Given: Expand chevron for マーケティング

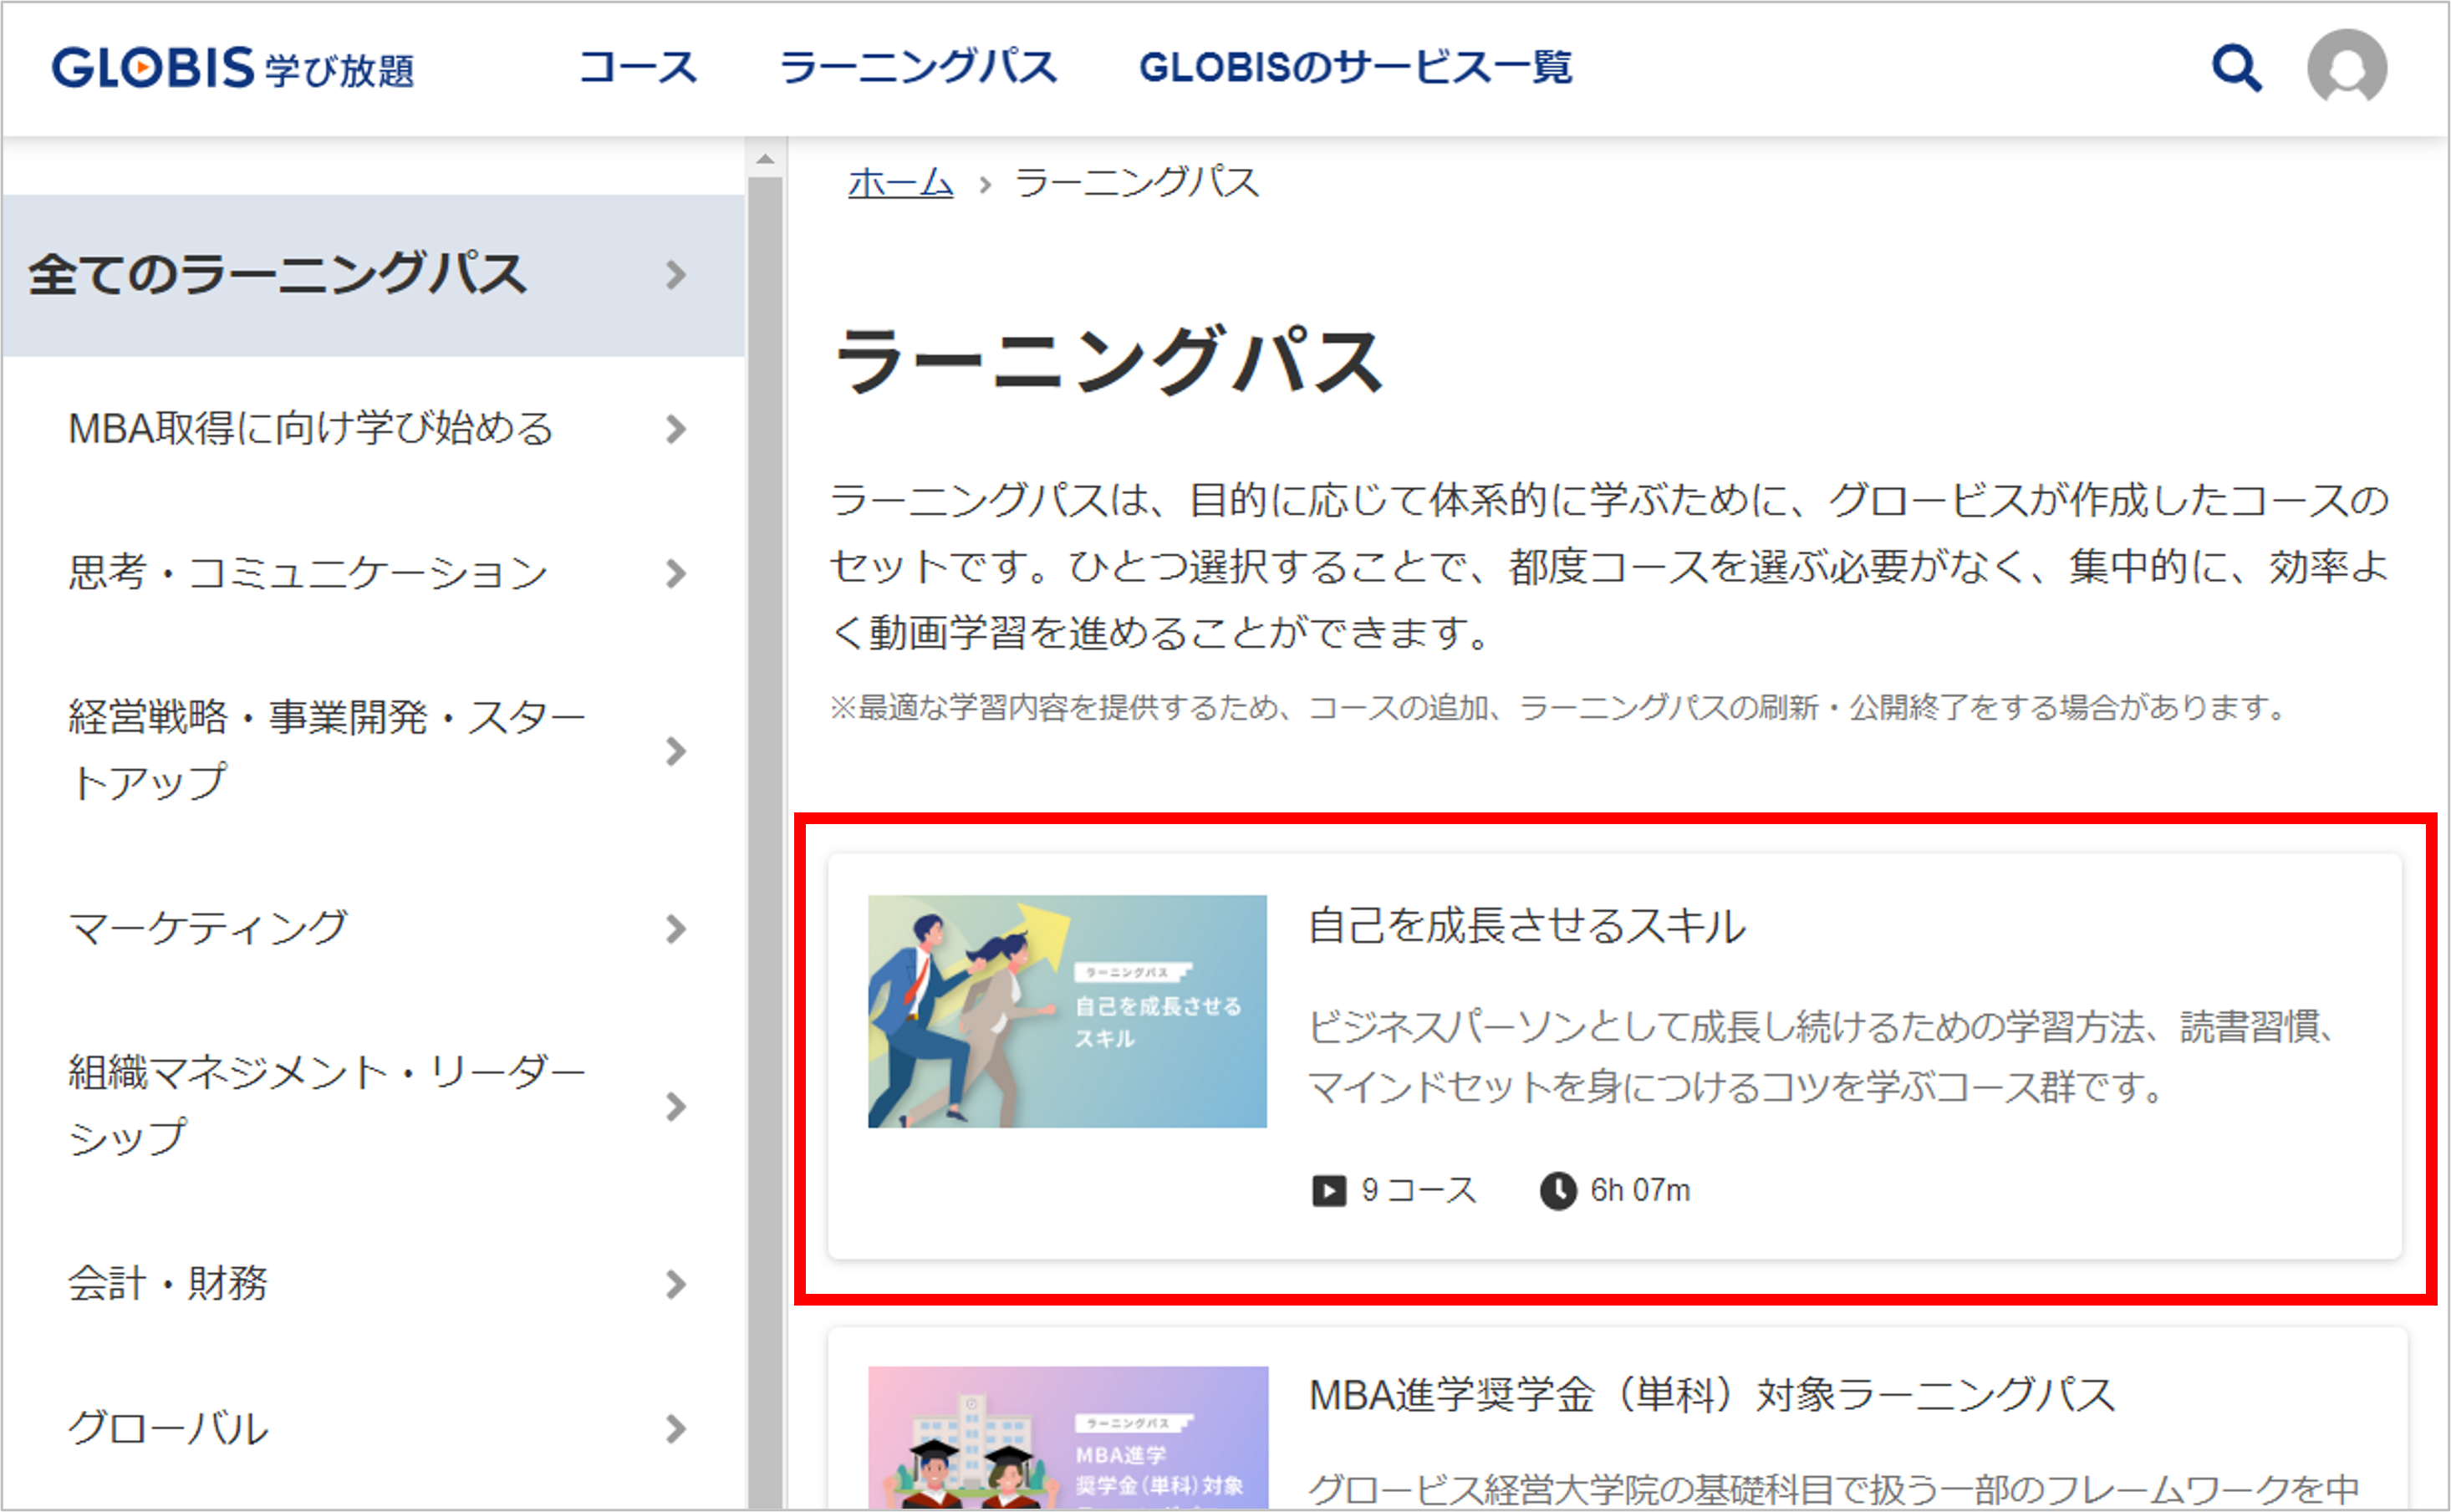Looking at the screenshot, I should click(x=676, y=928).
